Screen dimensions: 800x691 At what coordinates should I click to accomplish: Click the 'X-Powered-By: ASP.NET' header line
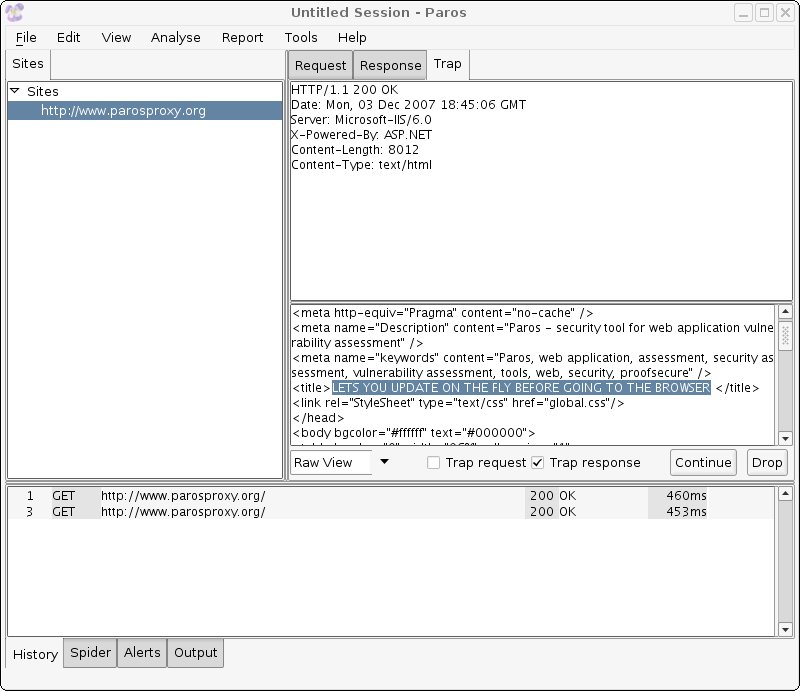(361, 135)
